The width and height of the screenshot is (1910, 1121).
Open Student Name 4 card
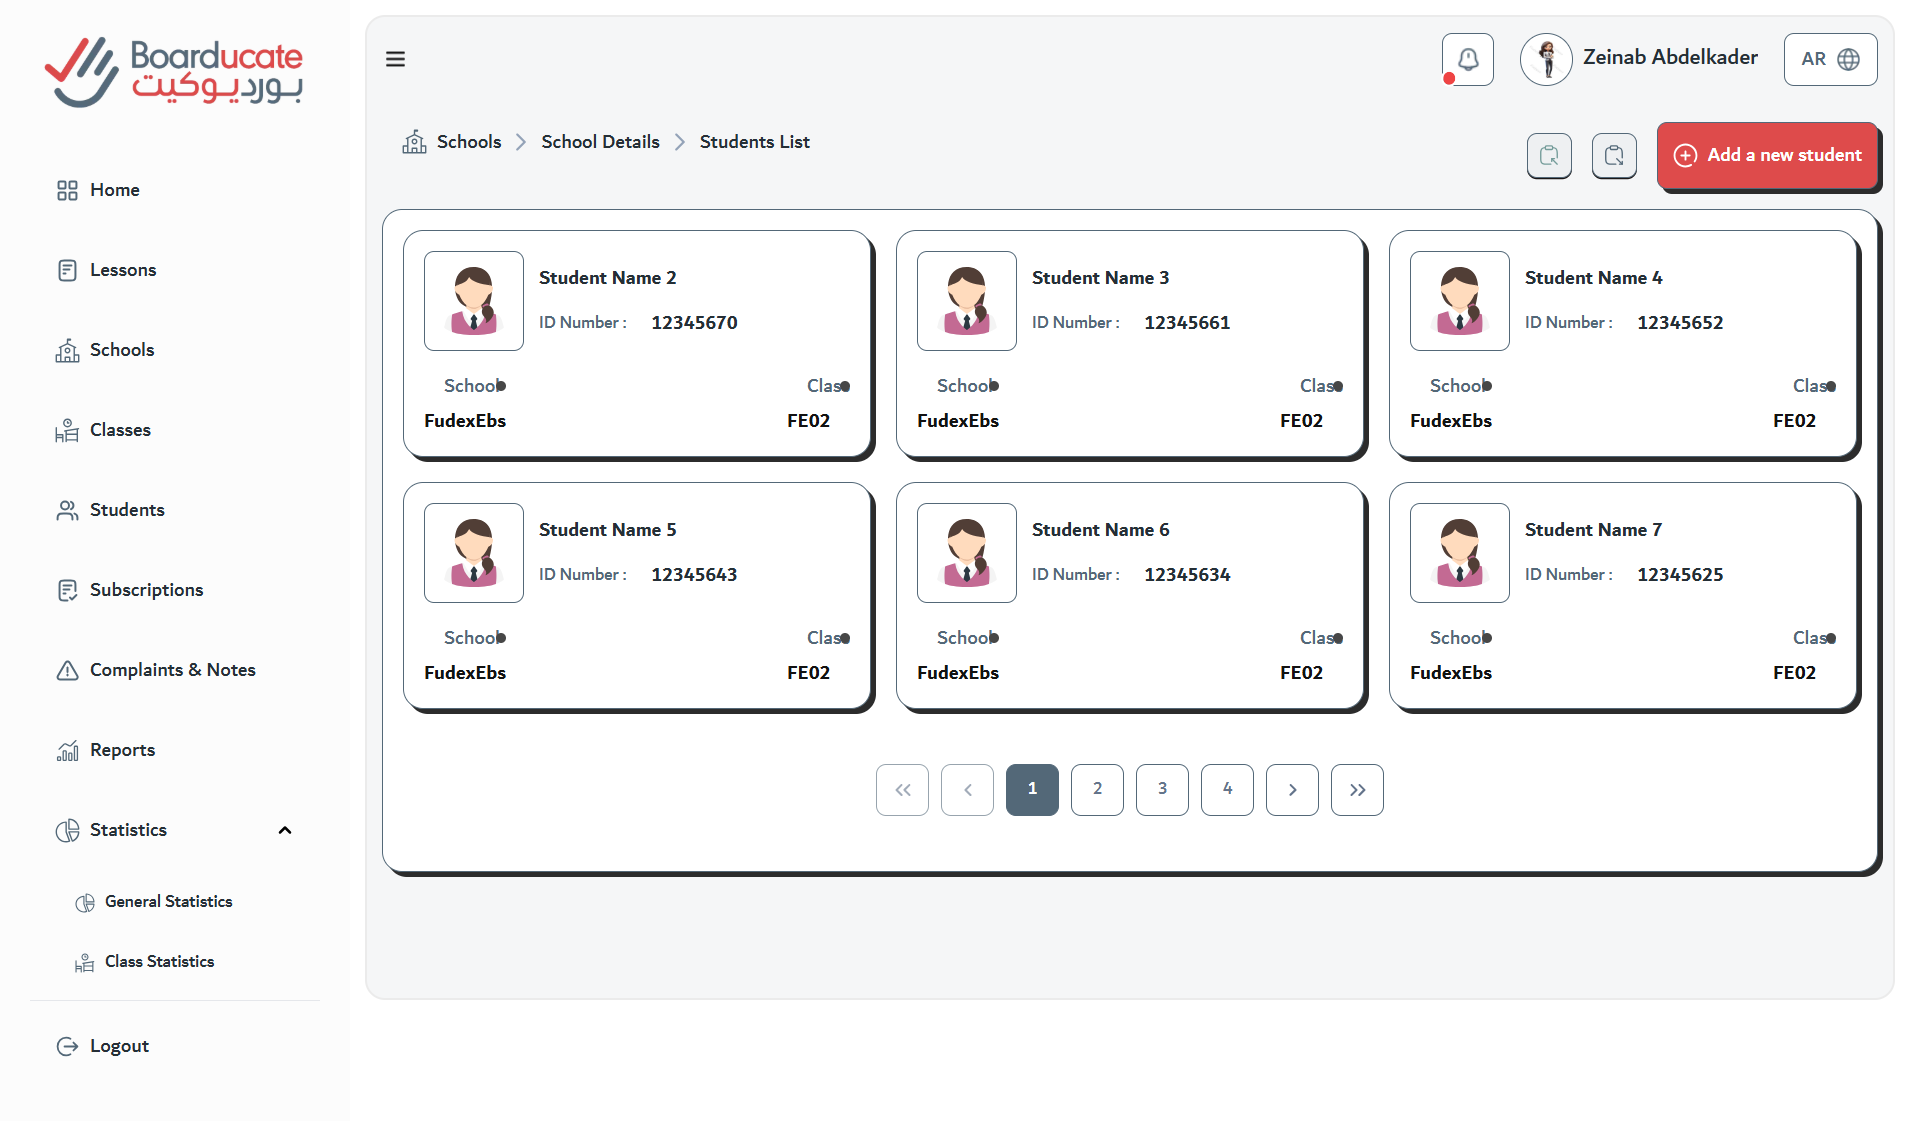coord(1623,345)
